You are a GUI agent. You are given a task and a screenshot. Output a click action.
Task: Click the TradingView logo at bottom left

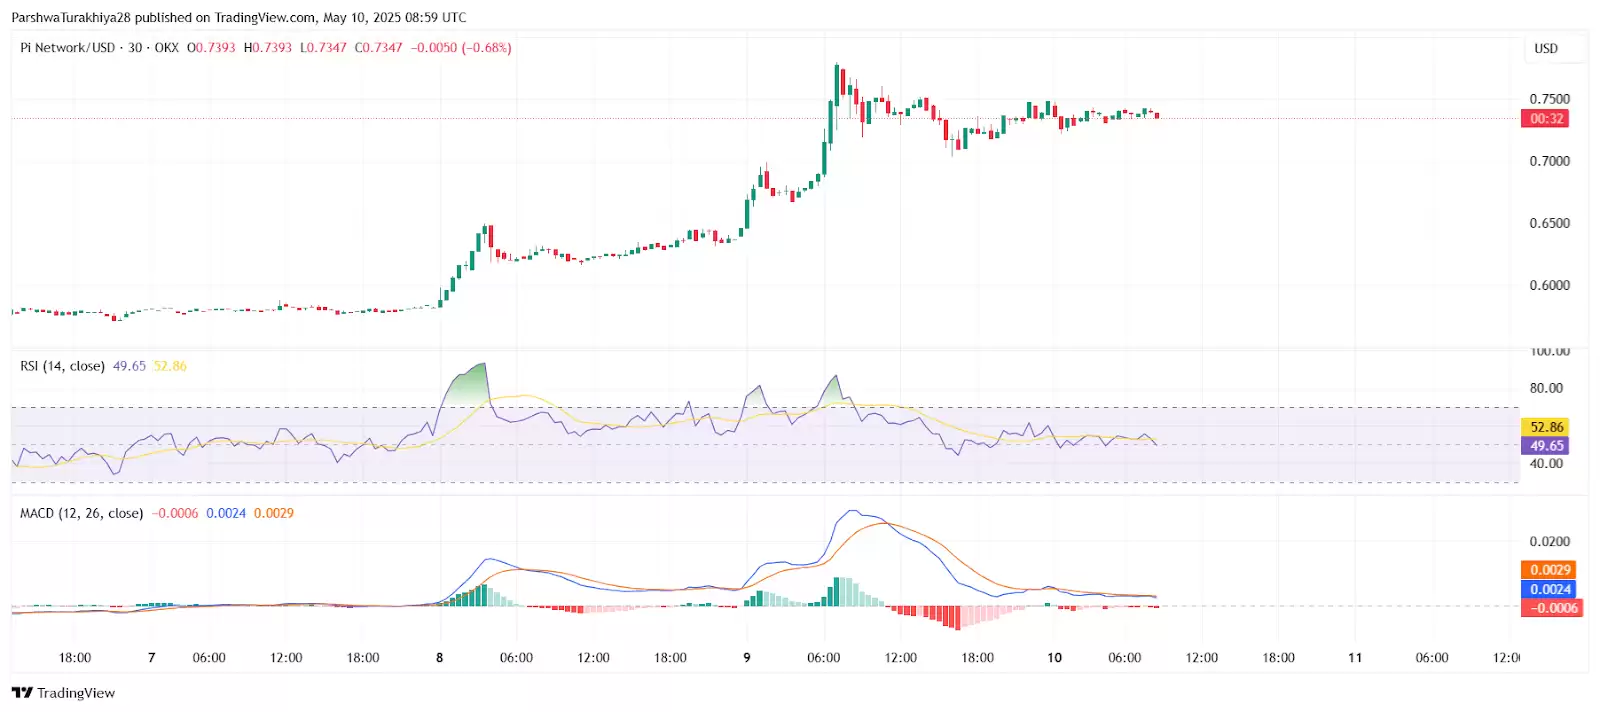coord(63,693)
